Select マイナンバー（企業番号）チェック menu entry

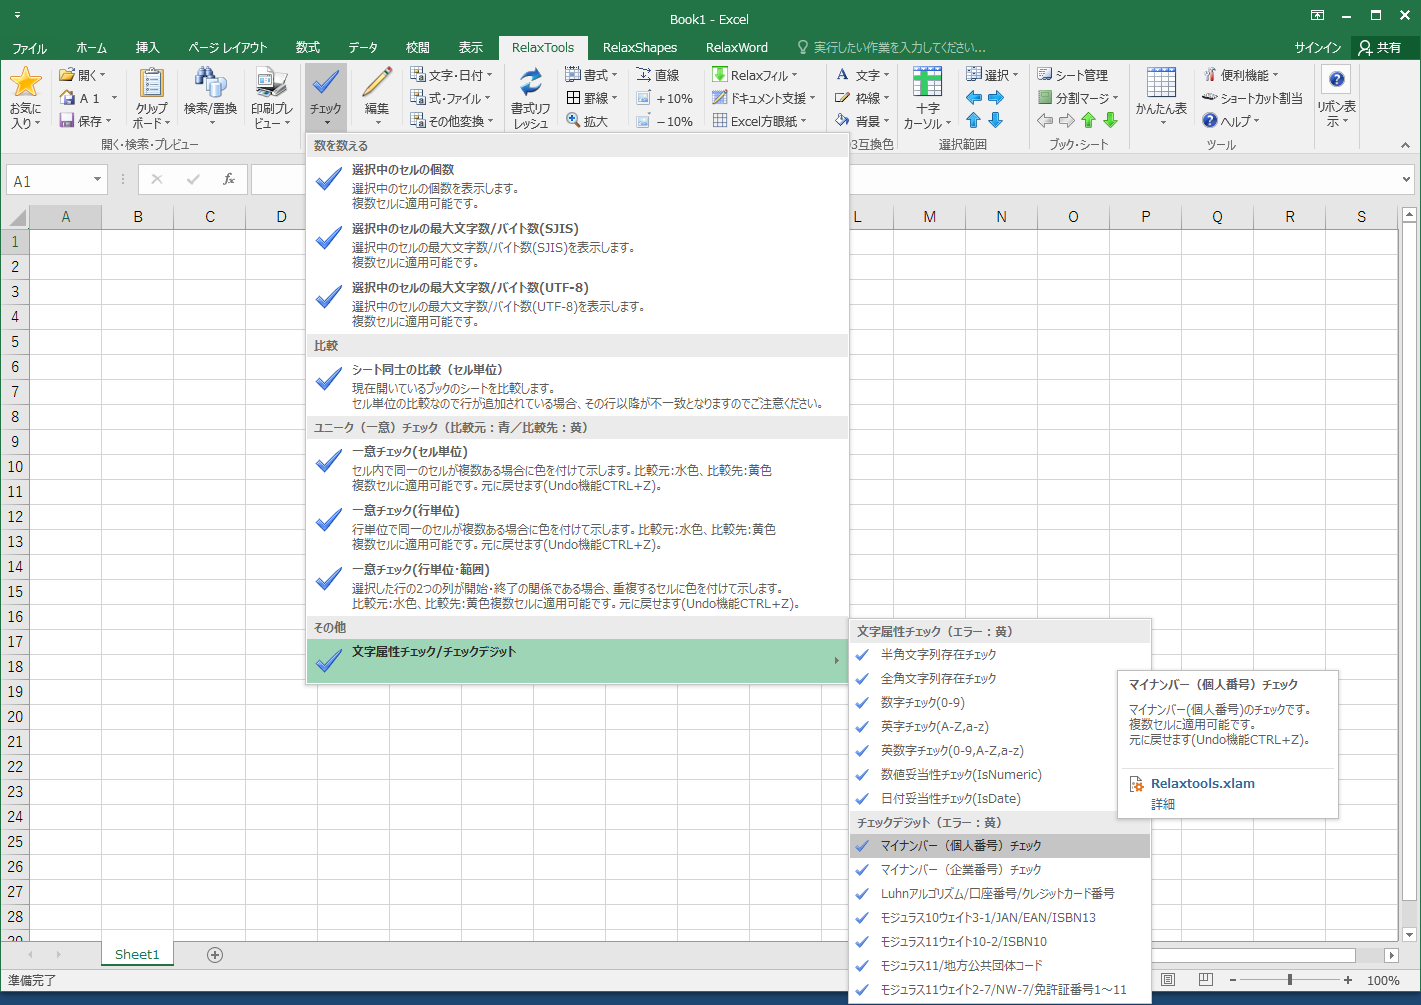(x=960, y=869)
